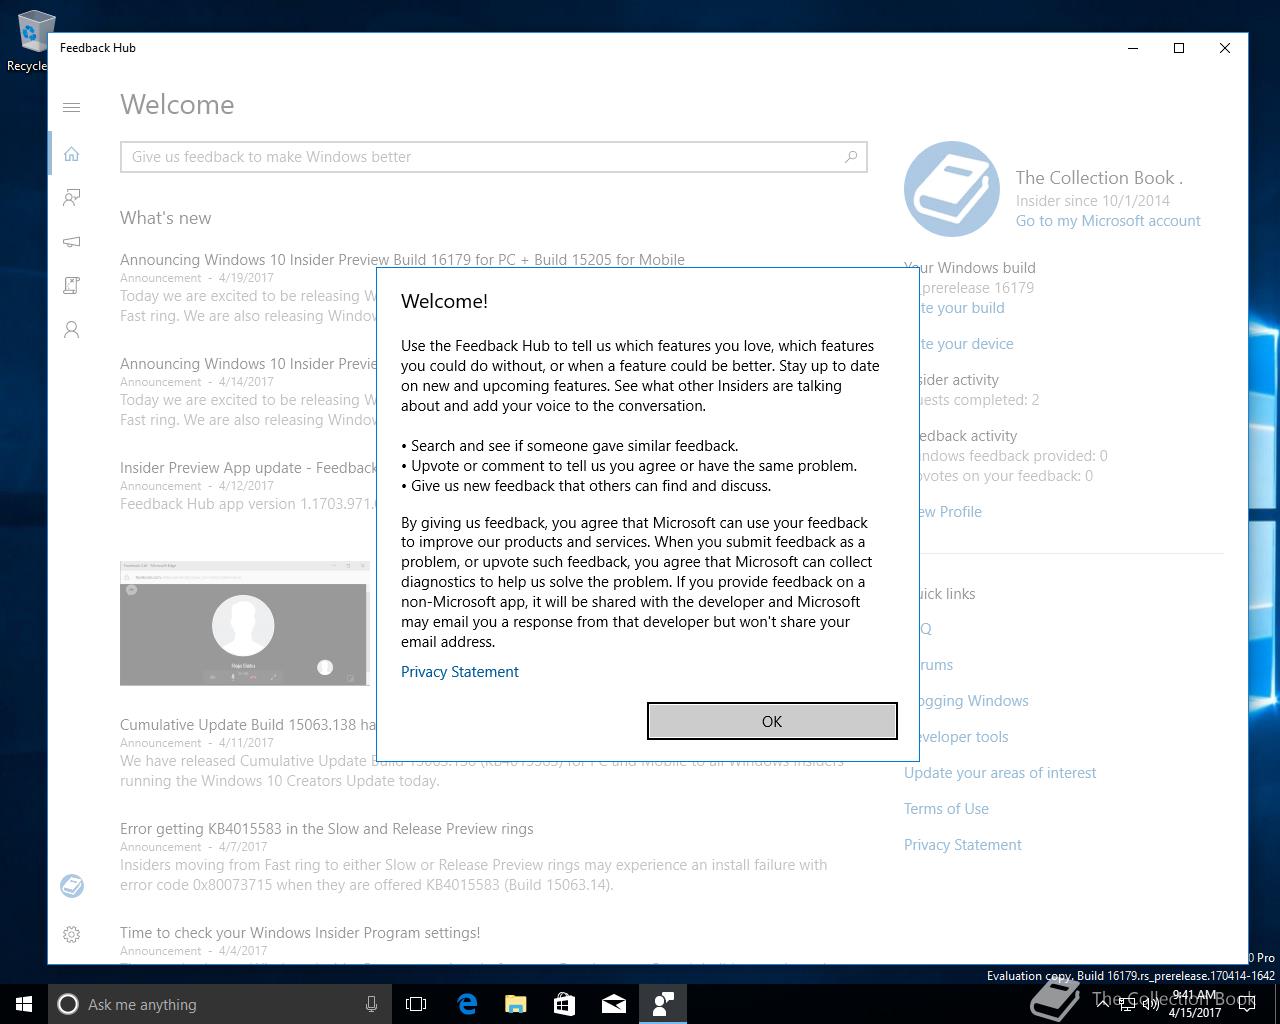Click the taskbar clock and date
Image resolution: width=1280 pixels, height=1024 pixels.
(x=1195, y=1004)
